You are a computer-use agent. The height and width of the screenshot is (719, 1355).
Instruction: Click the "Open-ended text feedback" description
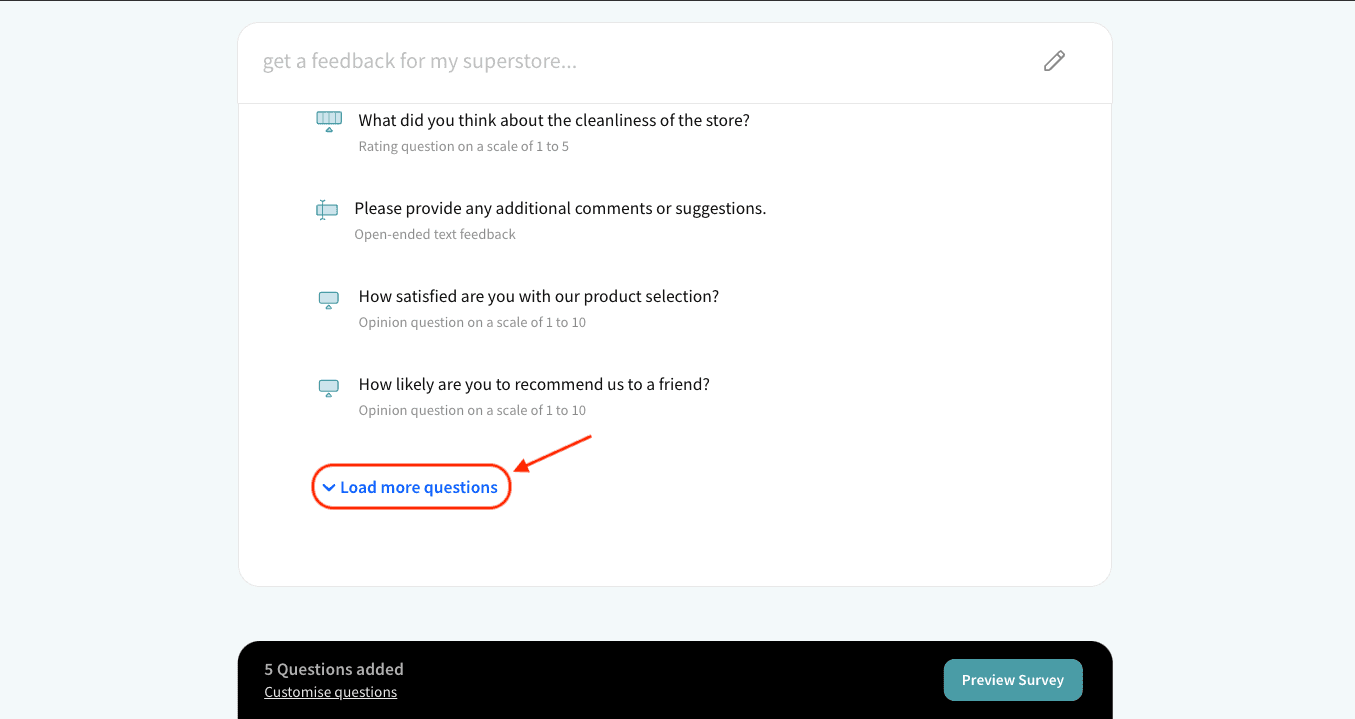click(435, 235)
